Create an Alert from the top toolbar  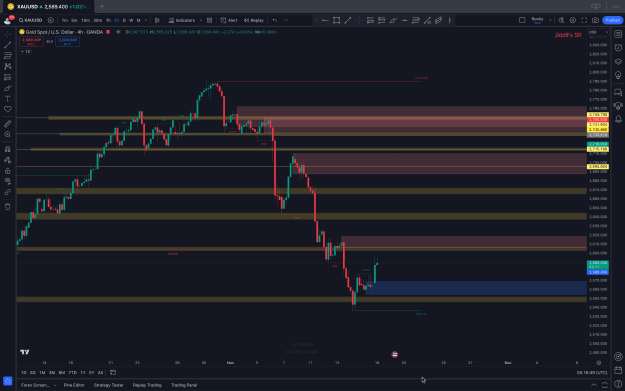click(229, 20)
